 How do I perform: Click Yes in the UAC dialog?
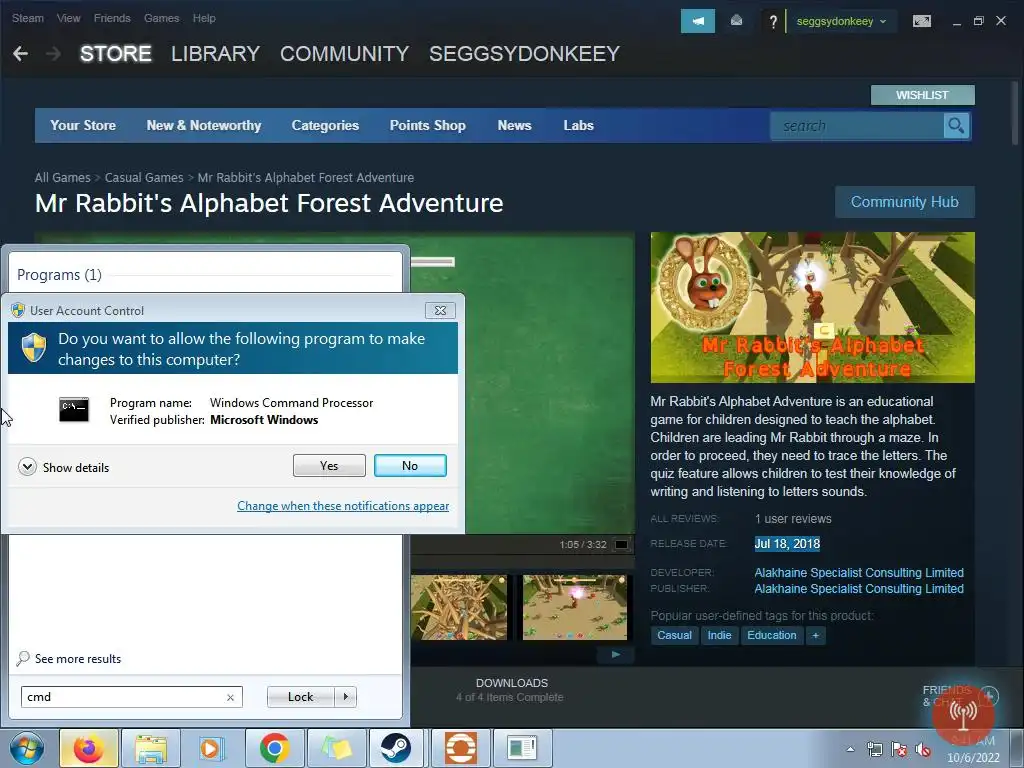pyautogui.click(x=329, y=466)
